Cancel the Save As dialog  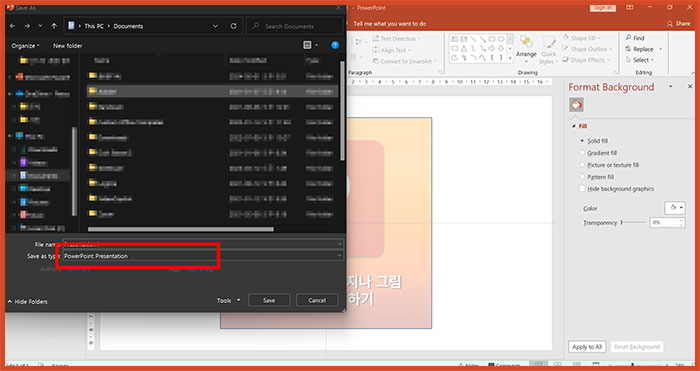click(317, 300)
